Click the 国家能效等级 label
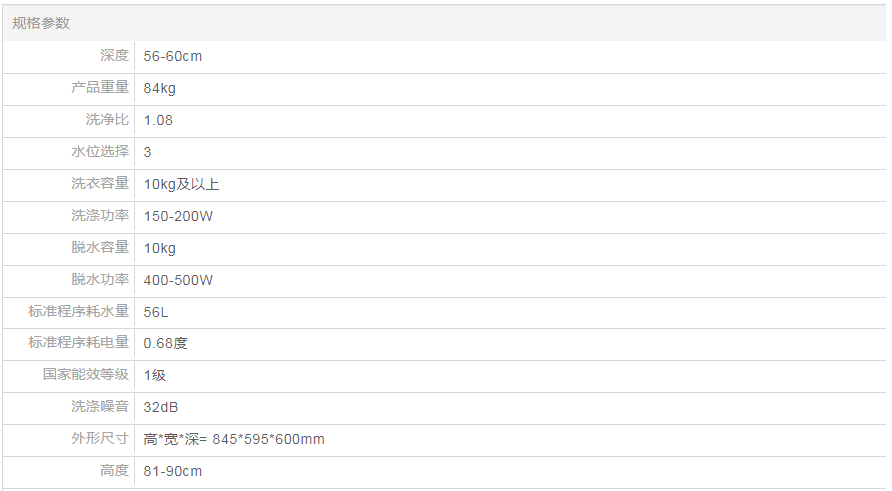 [86, 375]
